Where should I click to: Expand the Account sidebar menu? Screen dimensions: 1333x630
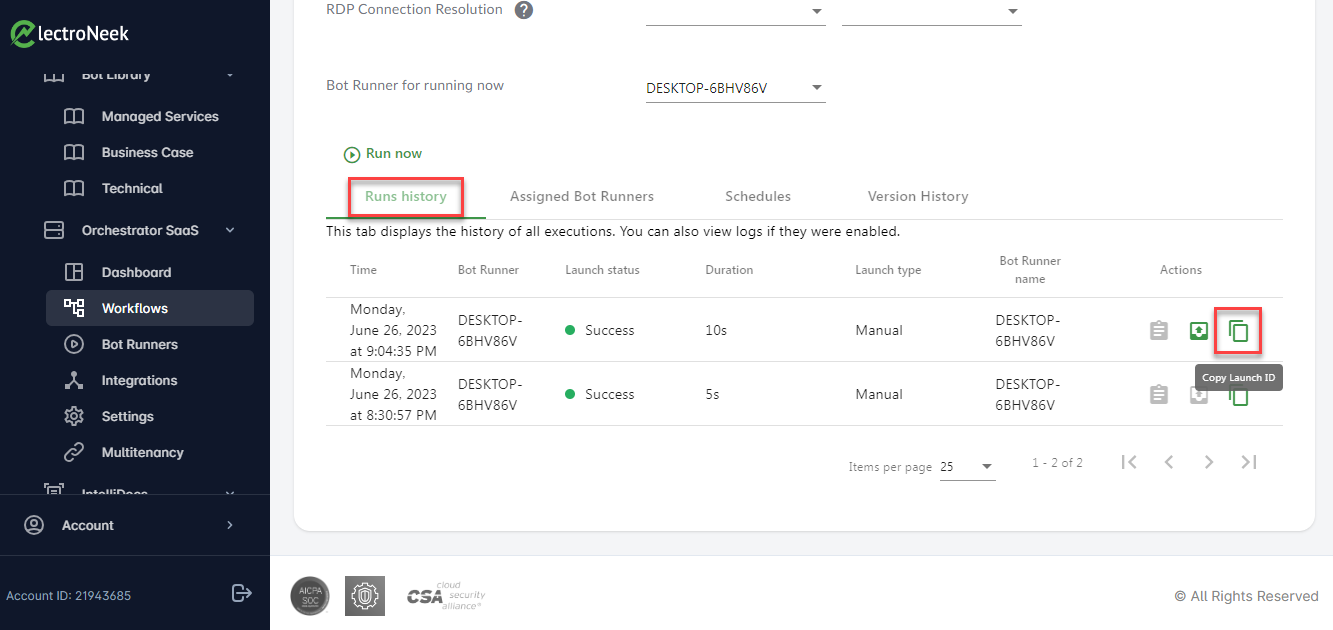coord(135,525)
